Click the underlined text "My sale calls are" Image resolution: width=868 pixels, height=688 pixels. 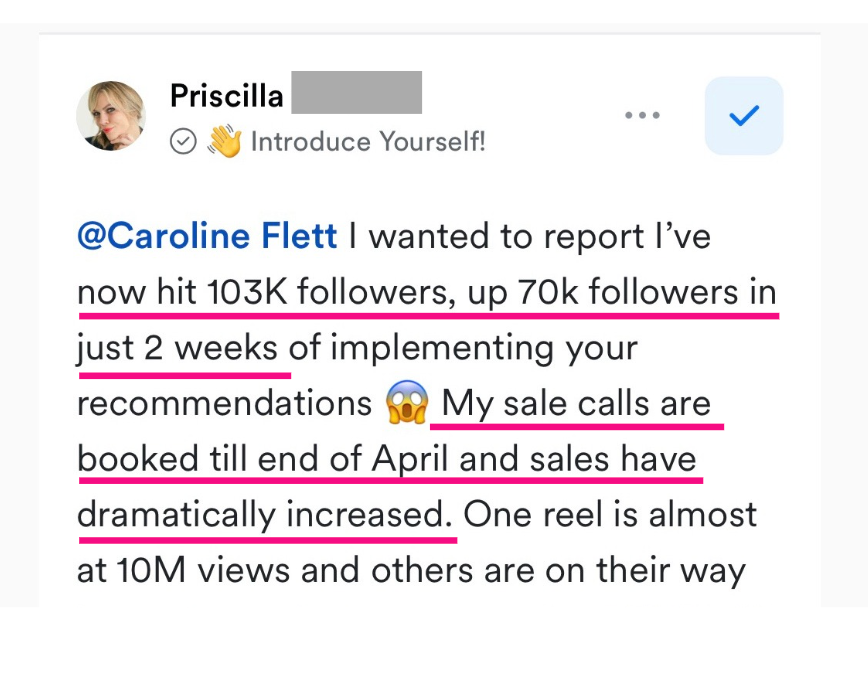coord(576,404)
